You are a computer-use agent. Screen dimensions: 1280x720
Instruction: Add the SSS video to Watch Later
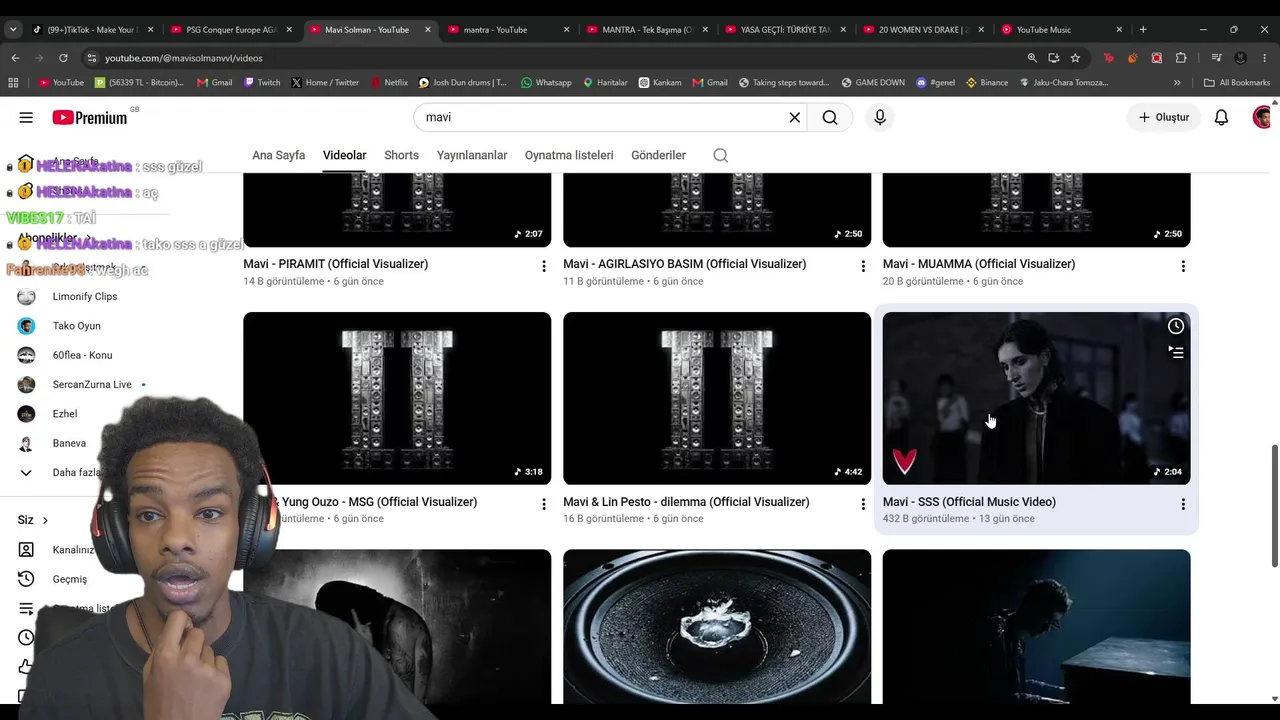1176,326
